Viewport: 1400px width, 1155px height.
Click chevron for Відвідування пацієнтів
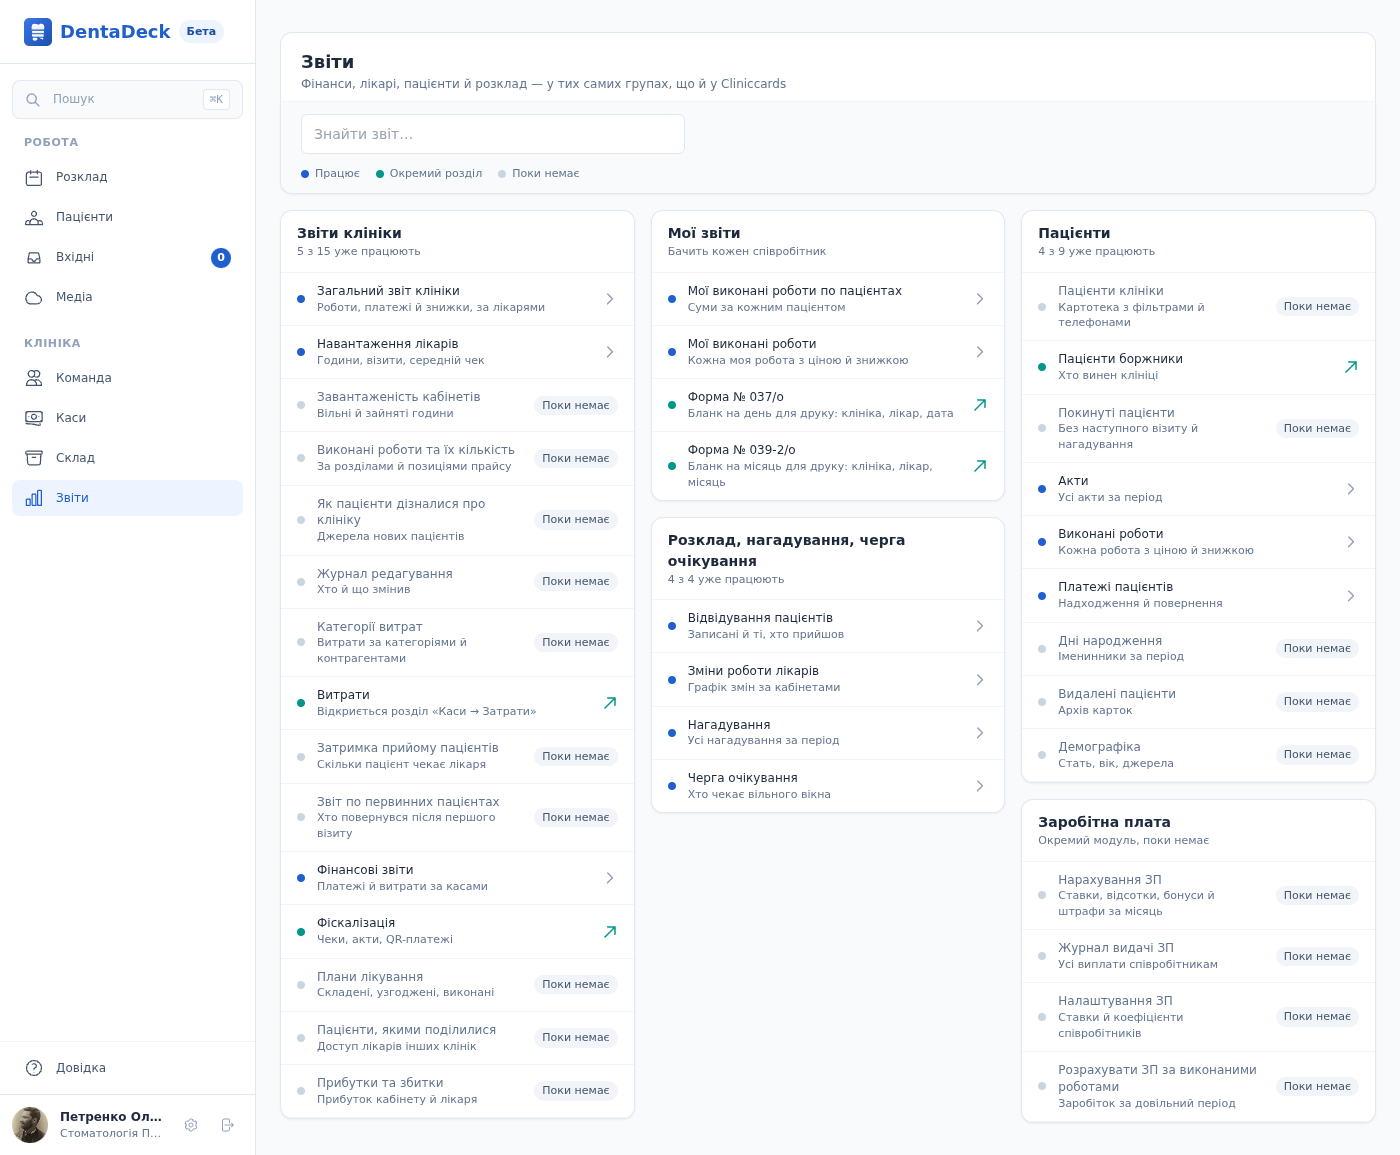[x=980, y=626]
